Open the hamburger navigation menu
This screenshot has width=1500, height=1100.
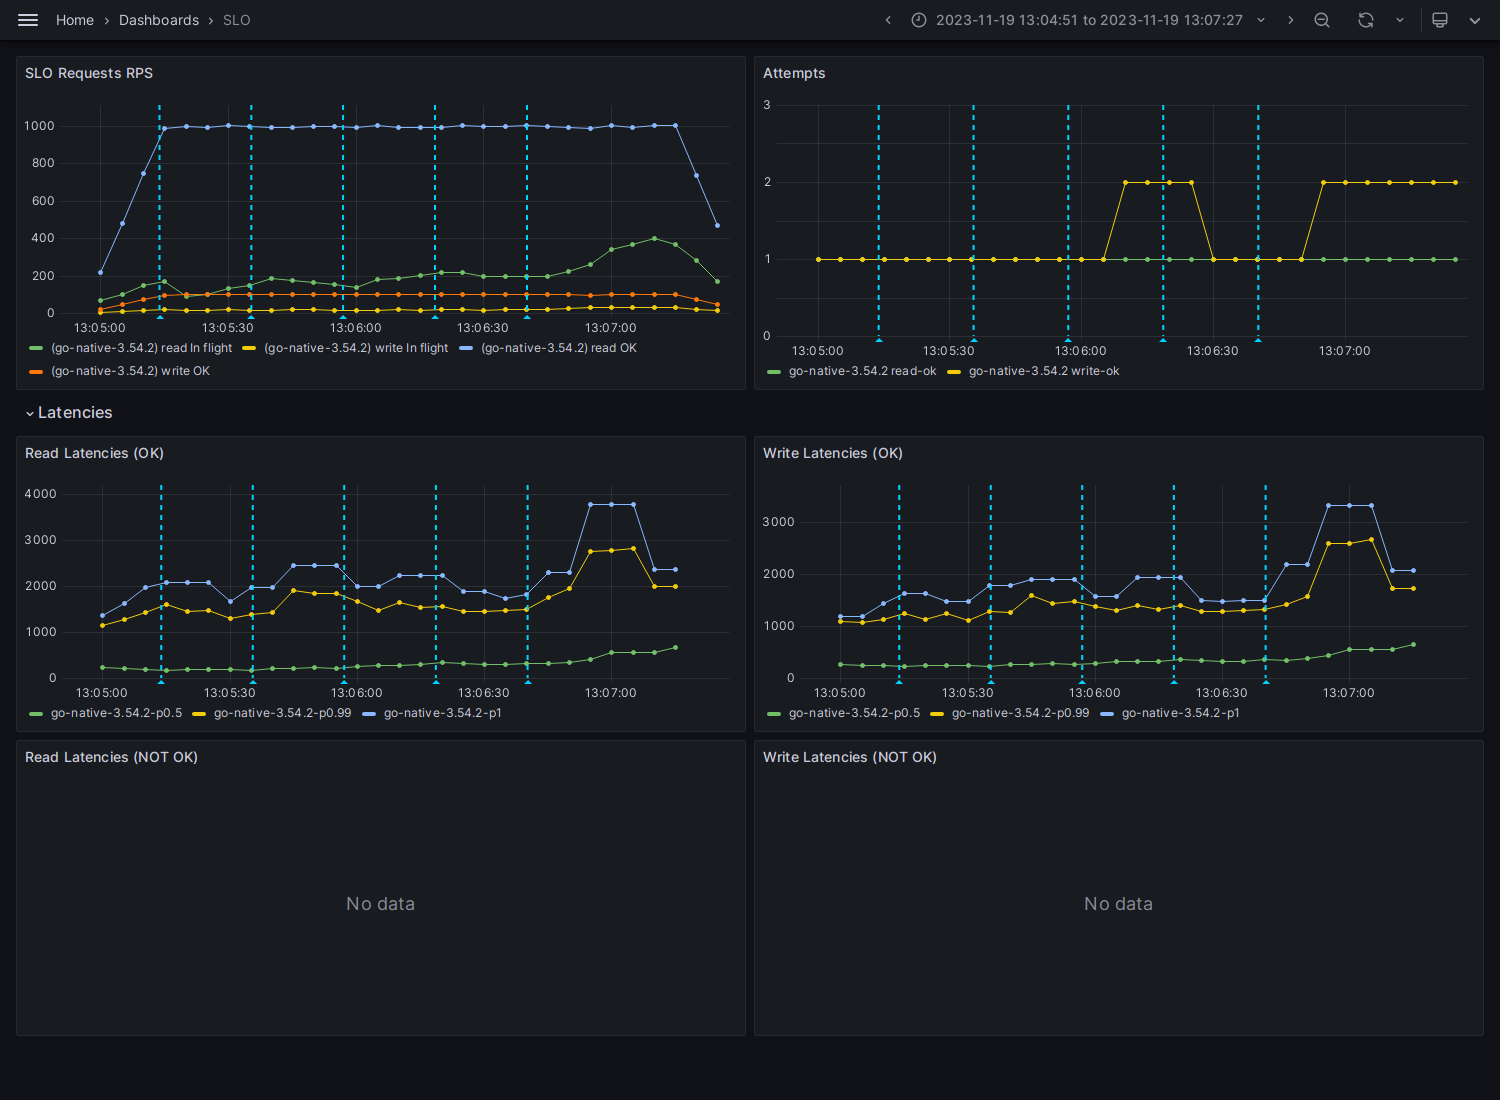[28, 20]
